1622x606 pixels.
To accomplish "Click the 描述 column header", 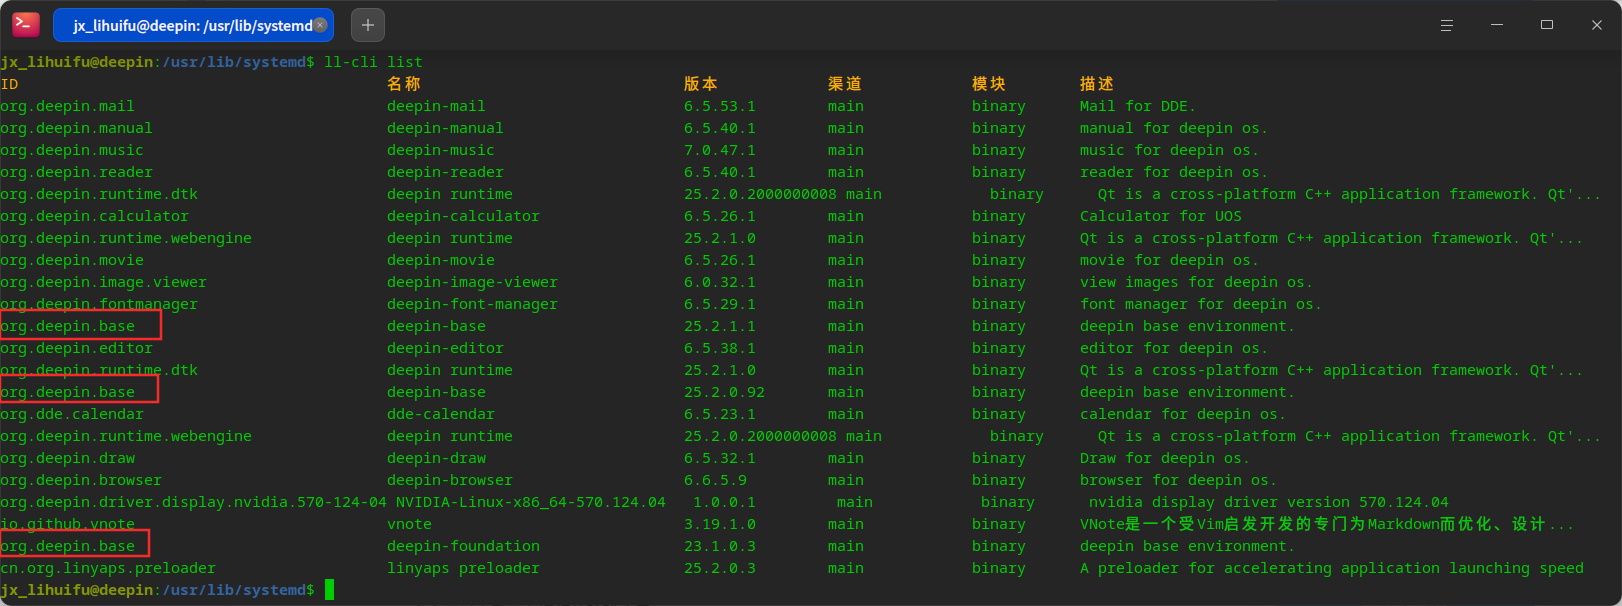I will click(x=1097, y=84).
